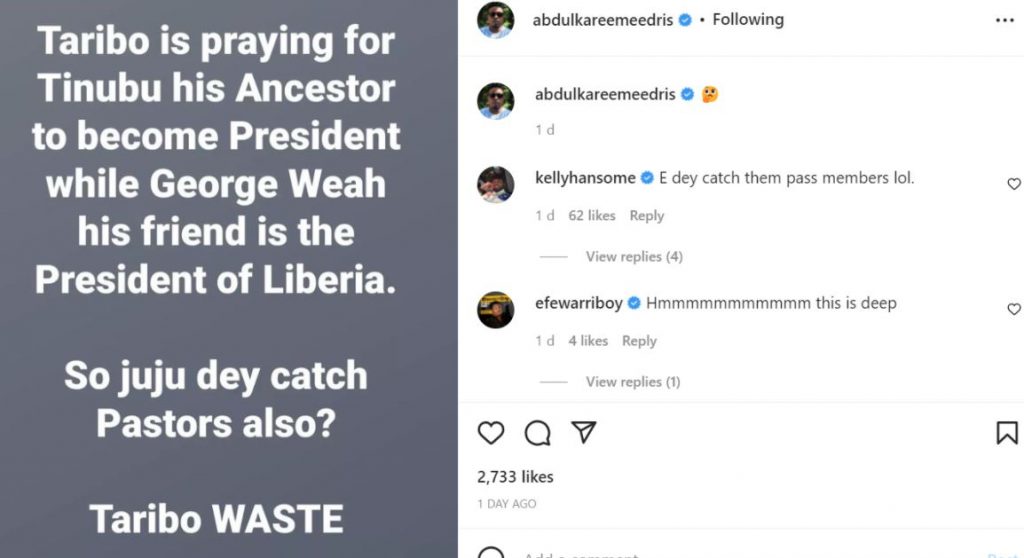
Task: Open kellyhansome's profile avatar
Action: [x=495, y=184]
